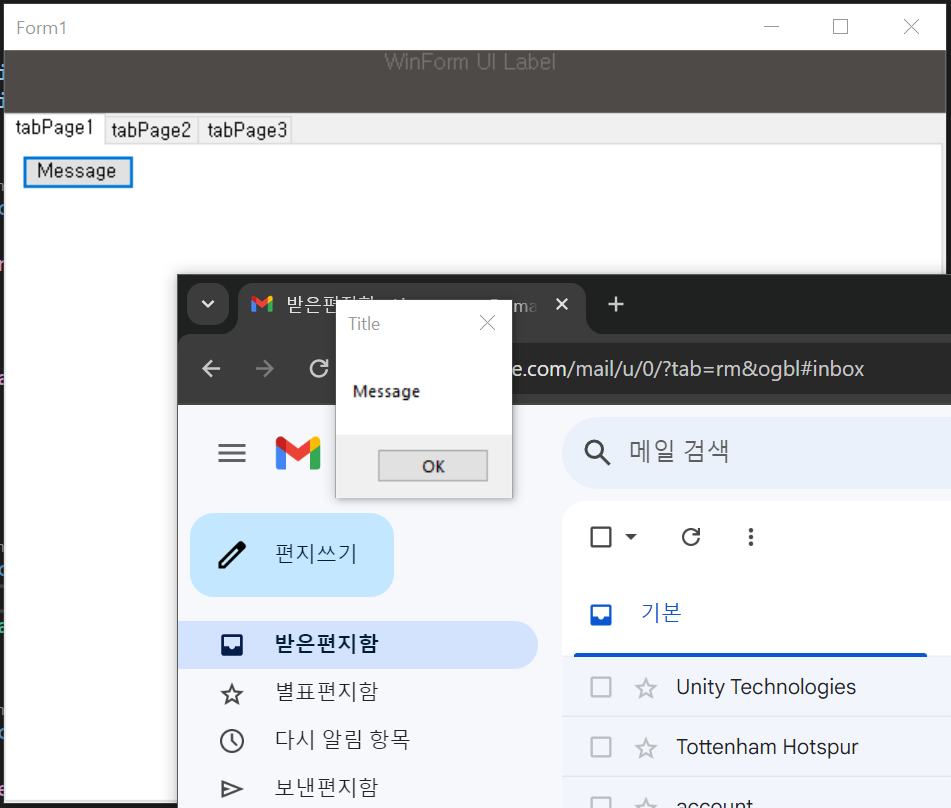
Task: Compose new mail with 편지쓰기
Action: 292,554
